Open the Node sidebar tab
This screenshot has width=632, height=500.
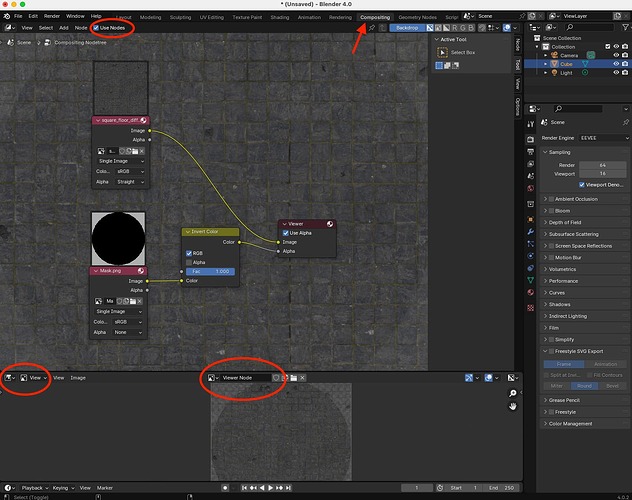coord(518,45)
